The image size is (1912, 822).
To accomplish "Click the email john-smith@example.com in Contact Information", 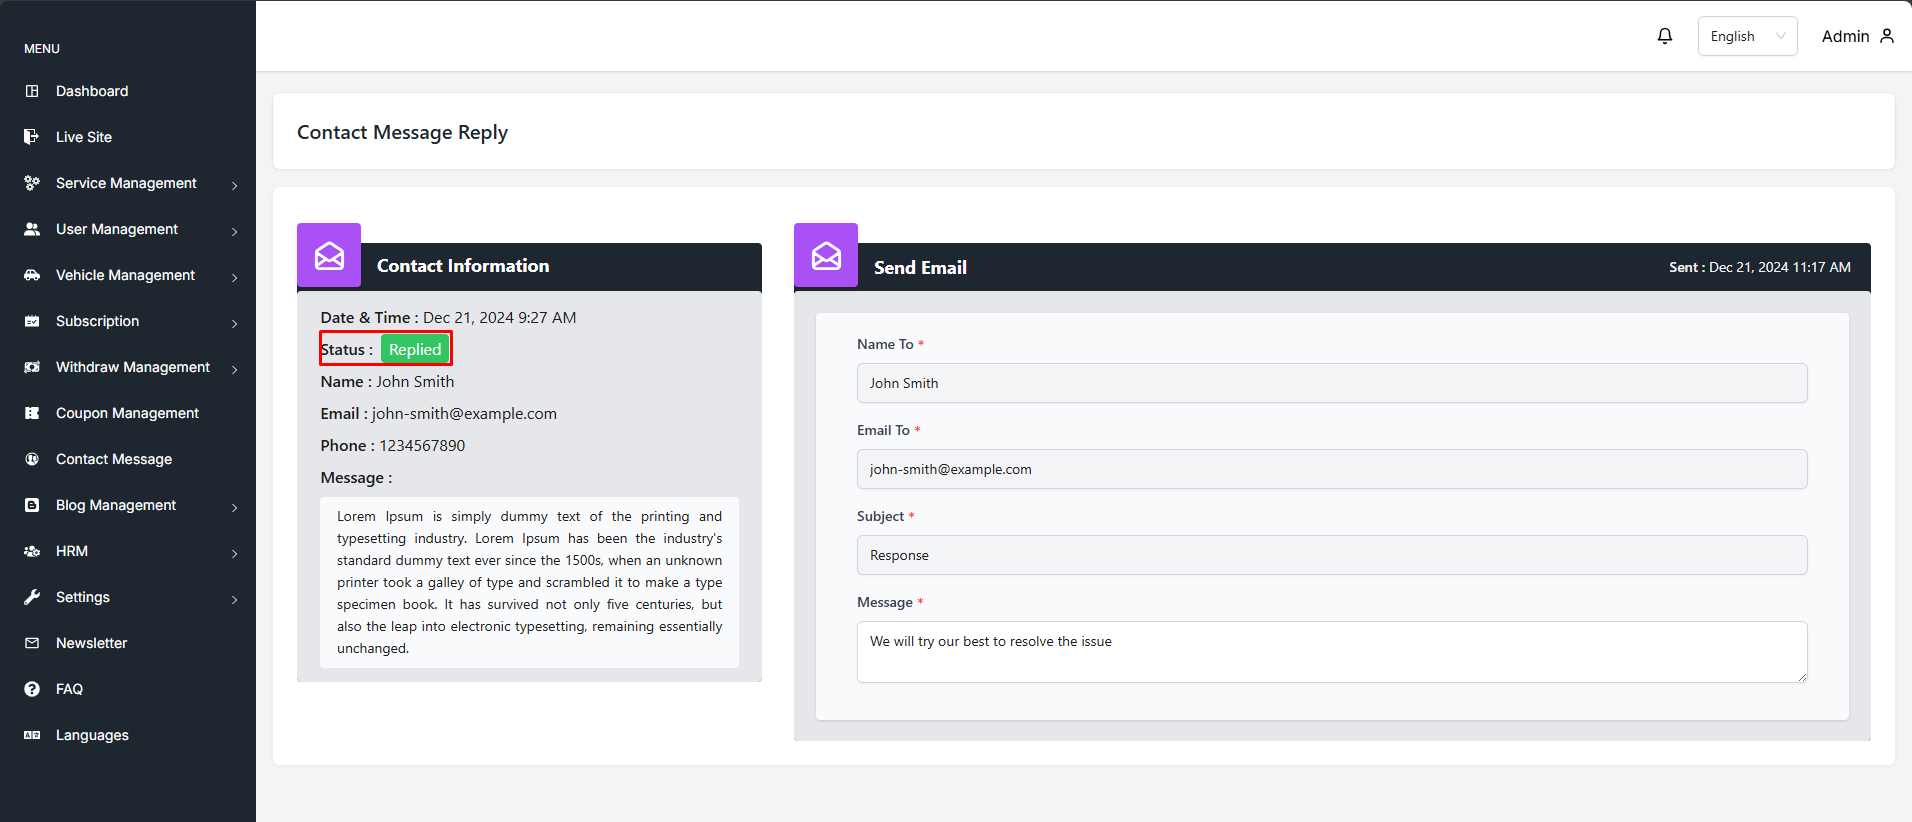I will pyautogui.click(x=464, y=413).
